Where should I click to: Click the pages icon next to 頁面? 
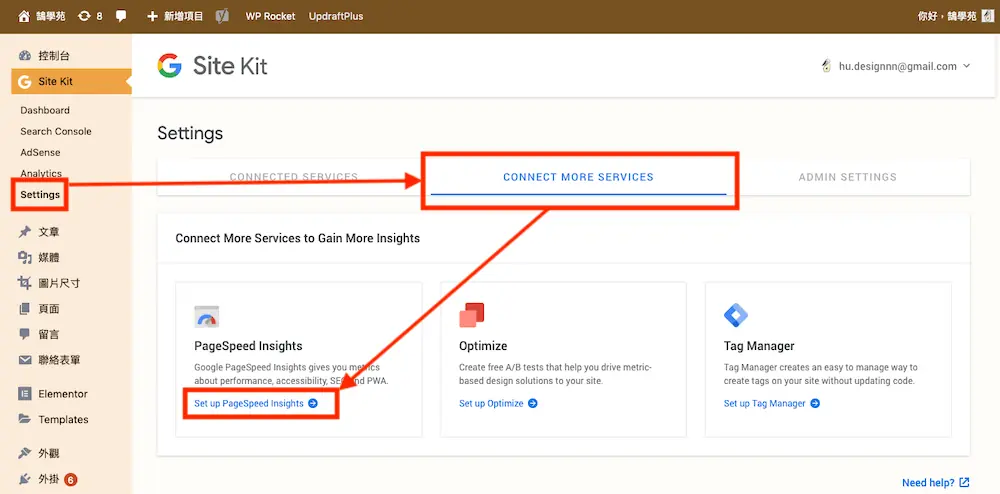tap(25, 309)
